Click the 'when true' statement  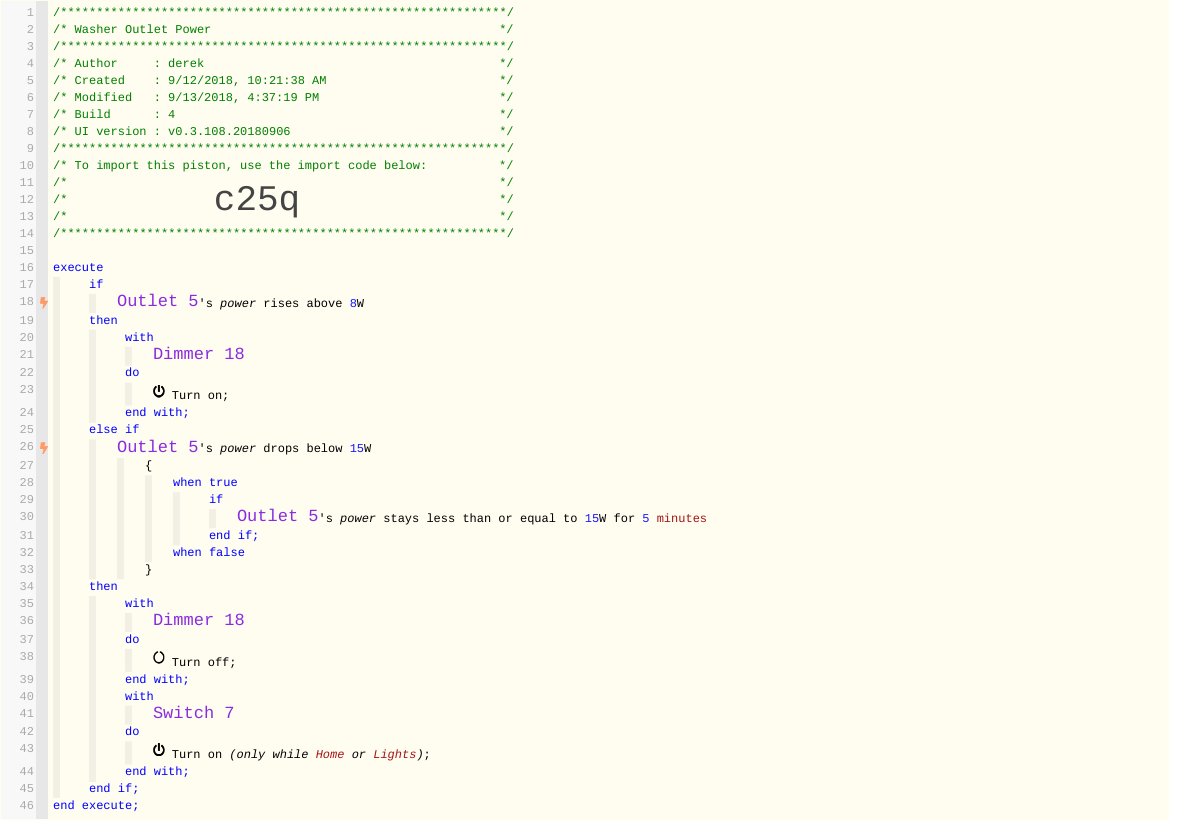point(205,483)
